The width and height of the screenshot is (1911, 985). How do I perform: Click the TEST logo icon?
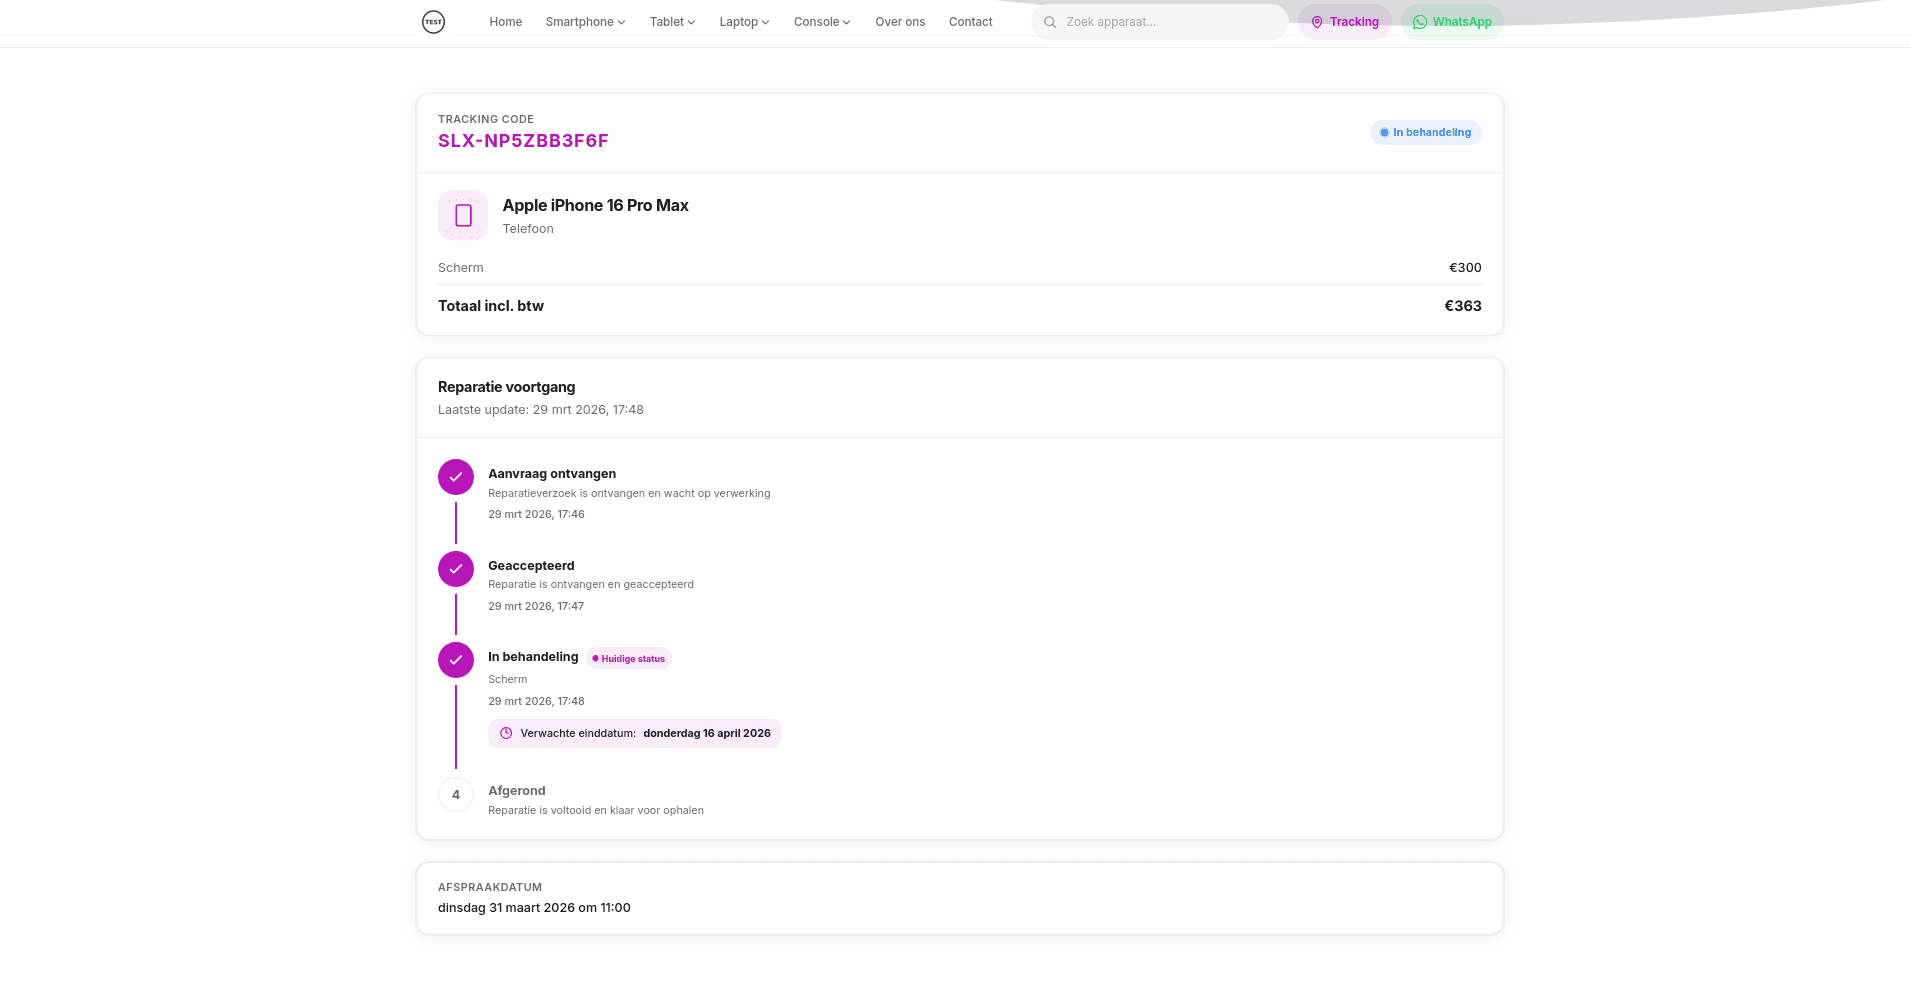(x=433, y=21)
